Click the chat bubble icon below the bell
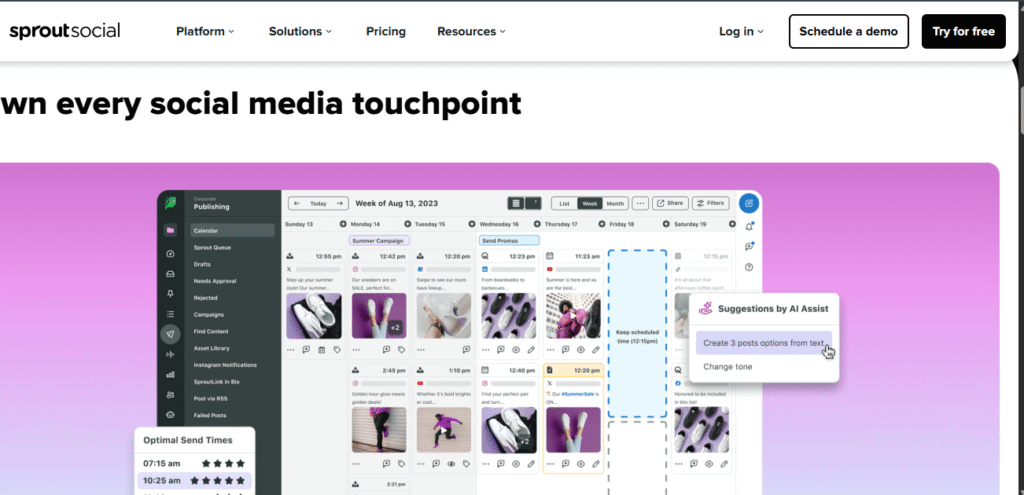1024x495 pixels. click(x=749, y=247)
